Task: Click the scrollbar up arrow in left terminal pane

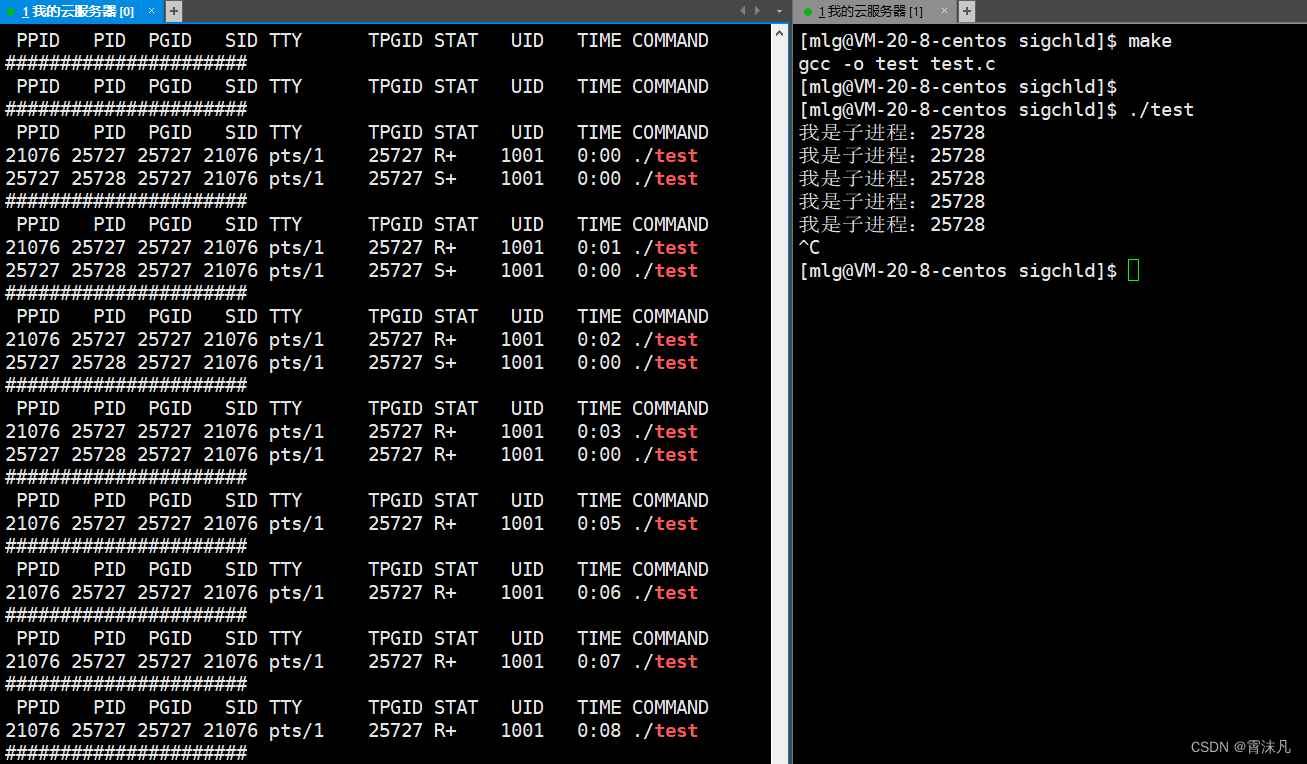Action: pyautogui.click(x=779, y=31)
